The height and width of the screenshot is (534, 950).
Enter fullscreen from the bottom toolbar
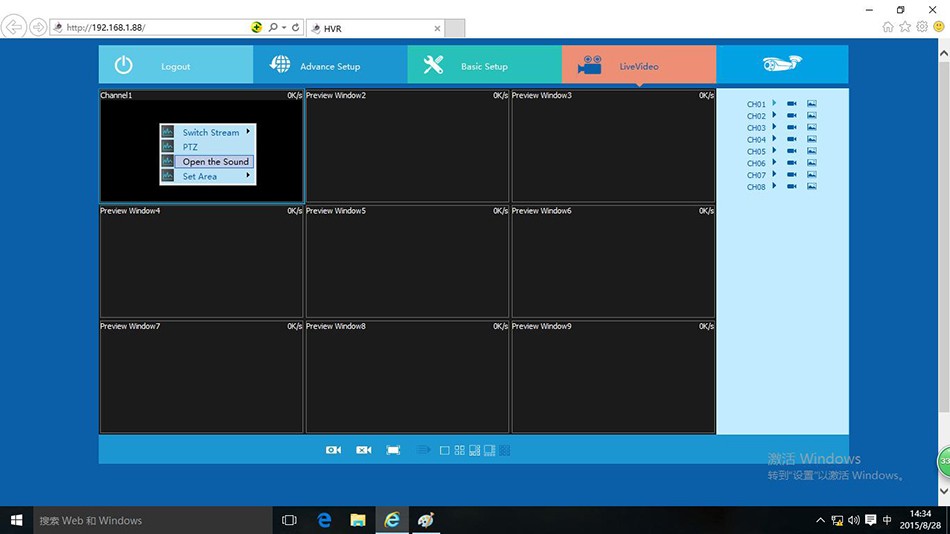click(393, 450)
